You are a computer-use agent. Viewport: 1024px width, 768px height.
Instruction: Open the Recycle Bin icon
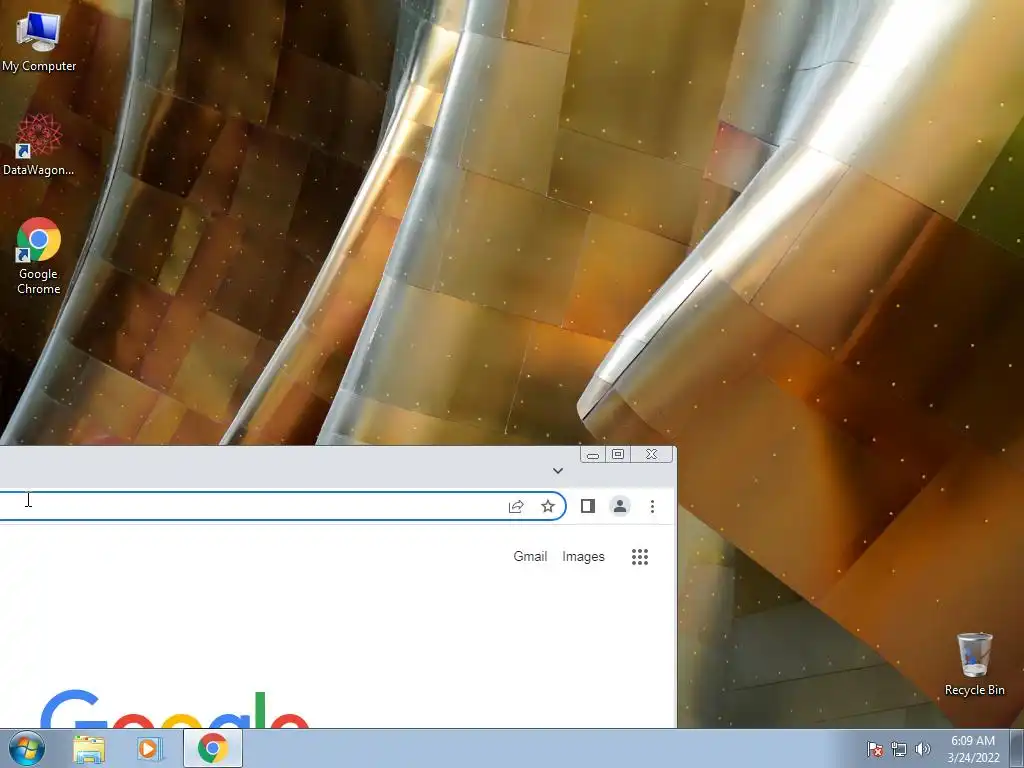point(974,664)
